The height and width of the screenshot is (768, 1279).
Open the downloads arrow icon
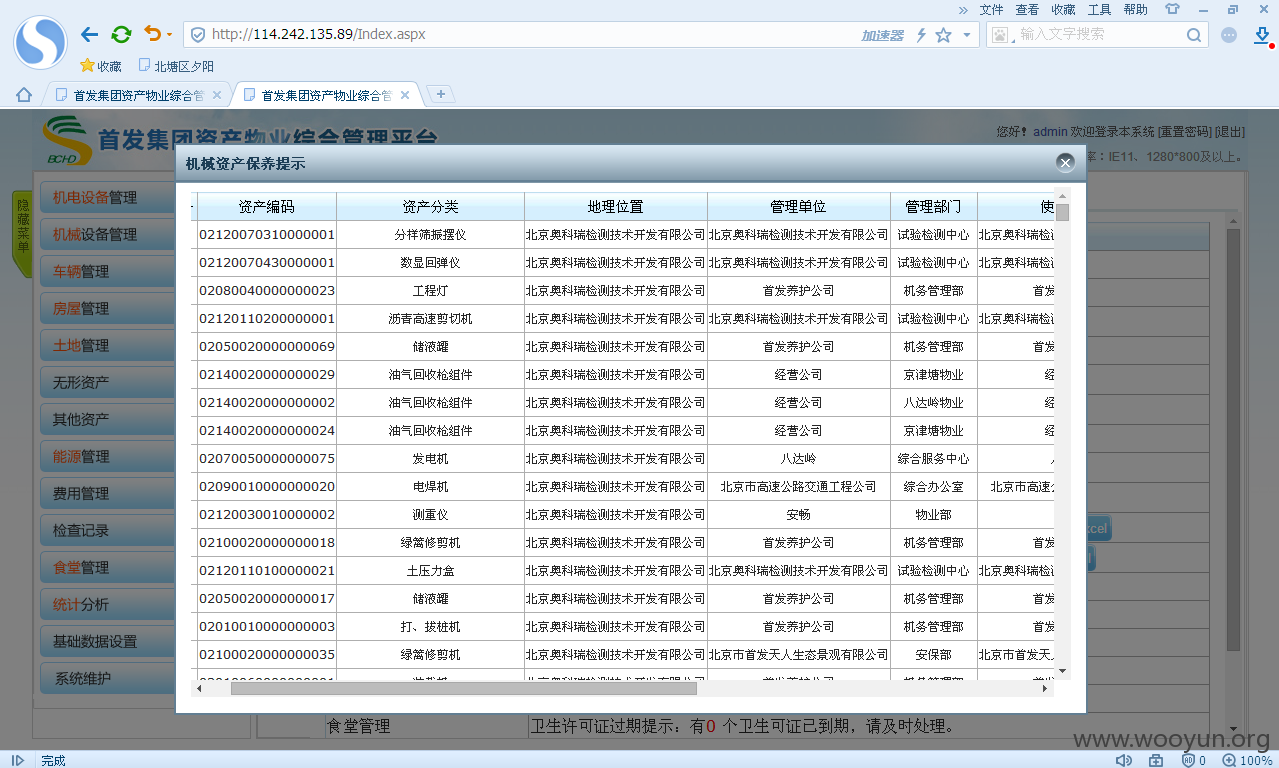click(1261, 35)
